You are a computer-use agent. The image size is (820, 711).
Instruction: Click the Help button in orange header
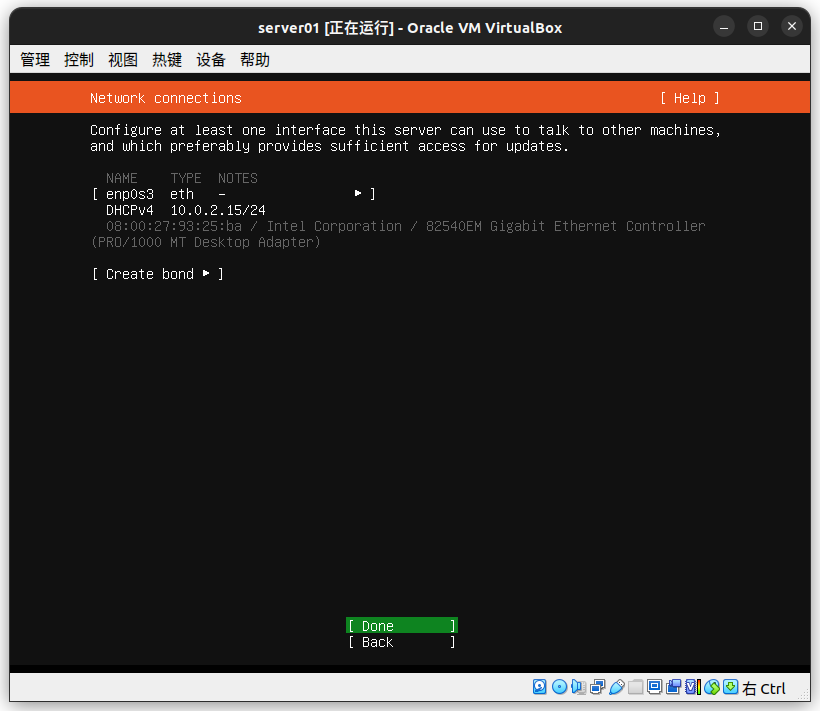(x=689, y=98)
